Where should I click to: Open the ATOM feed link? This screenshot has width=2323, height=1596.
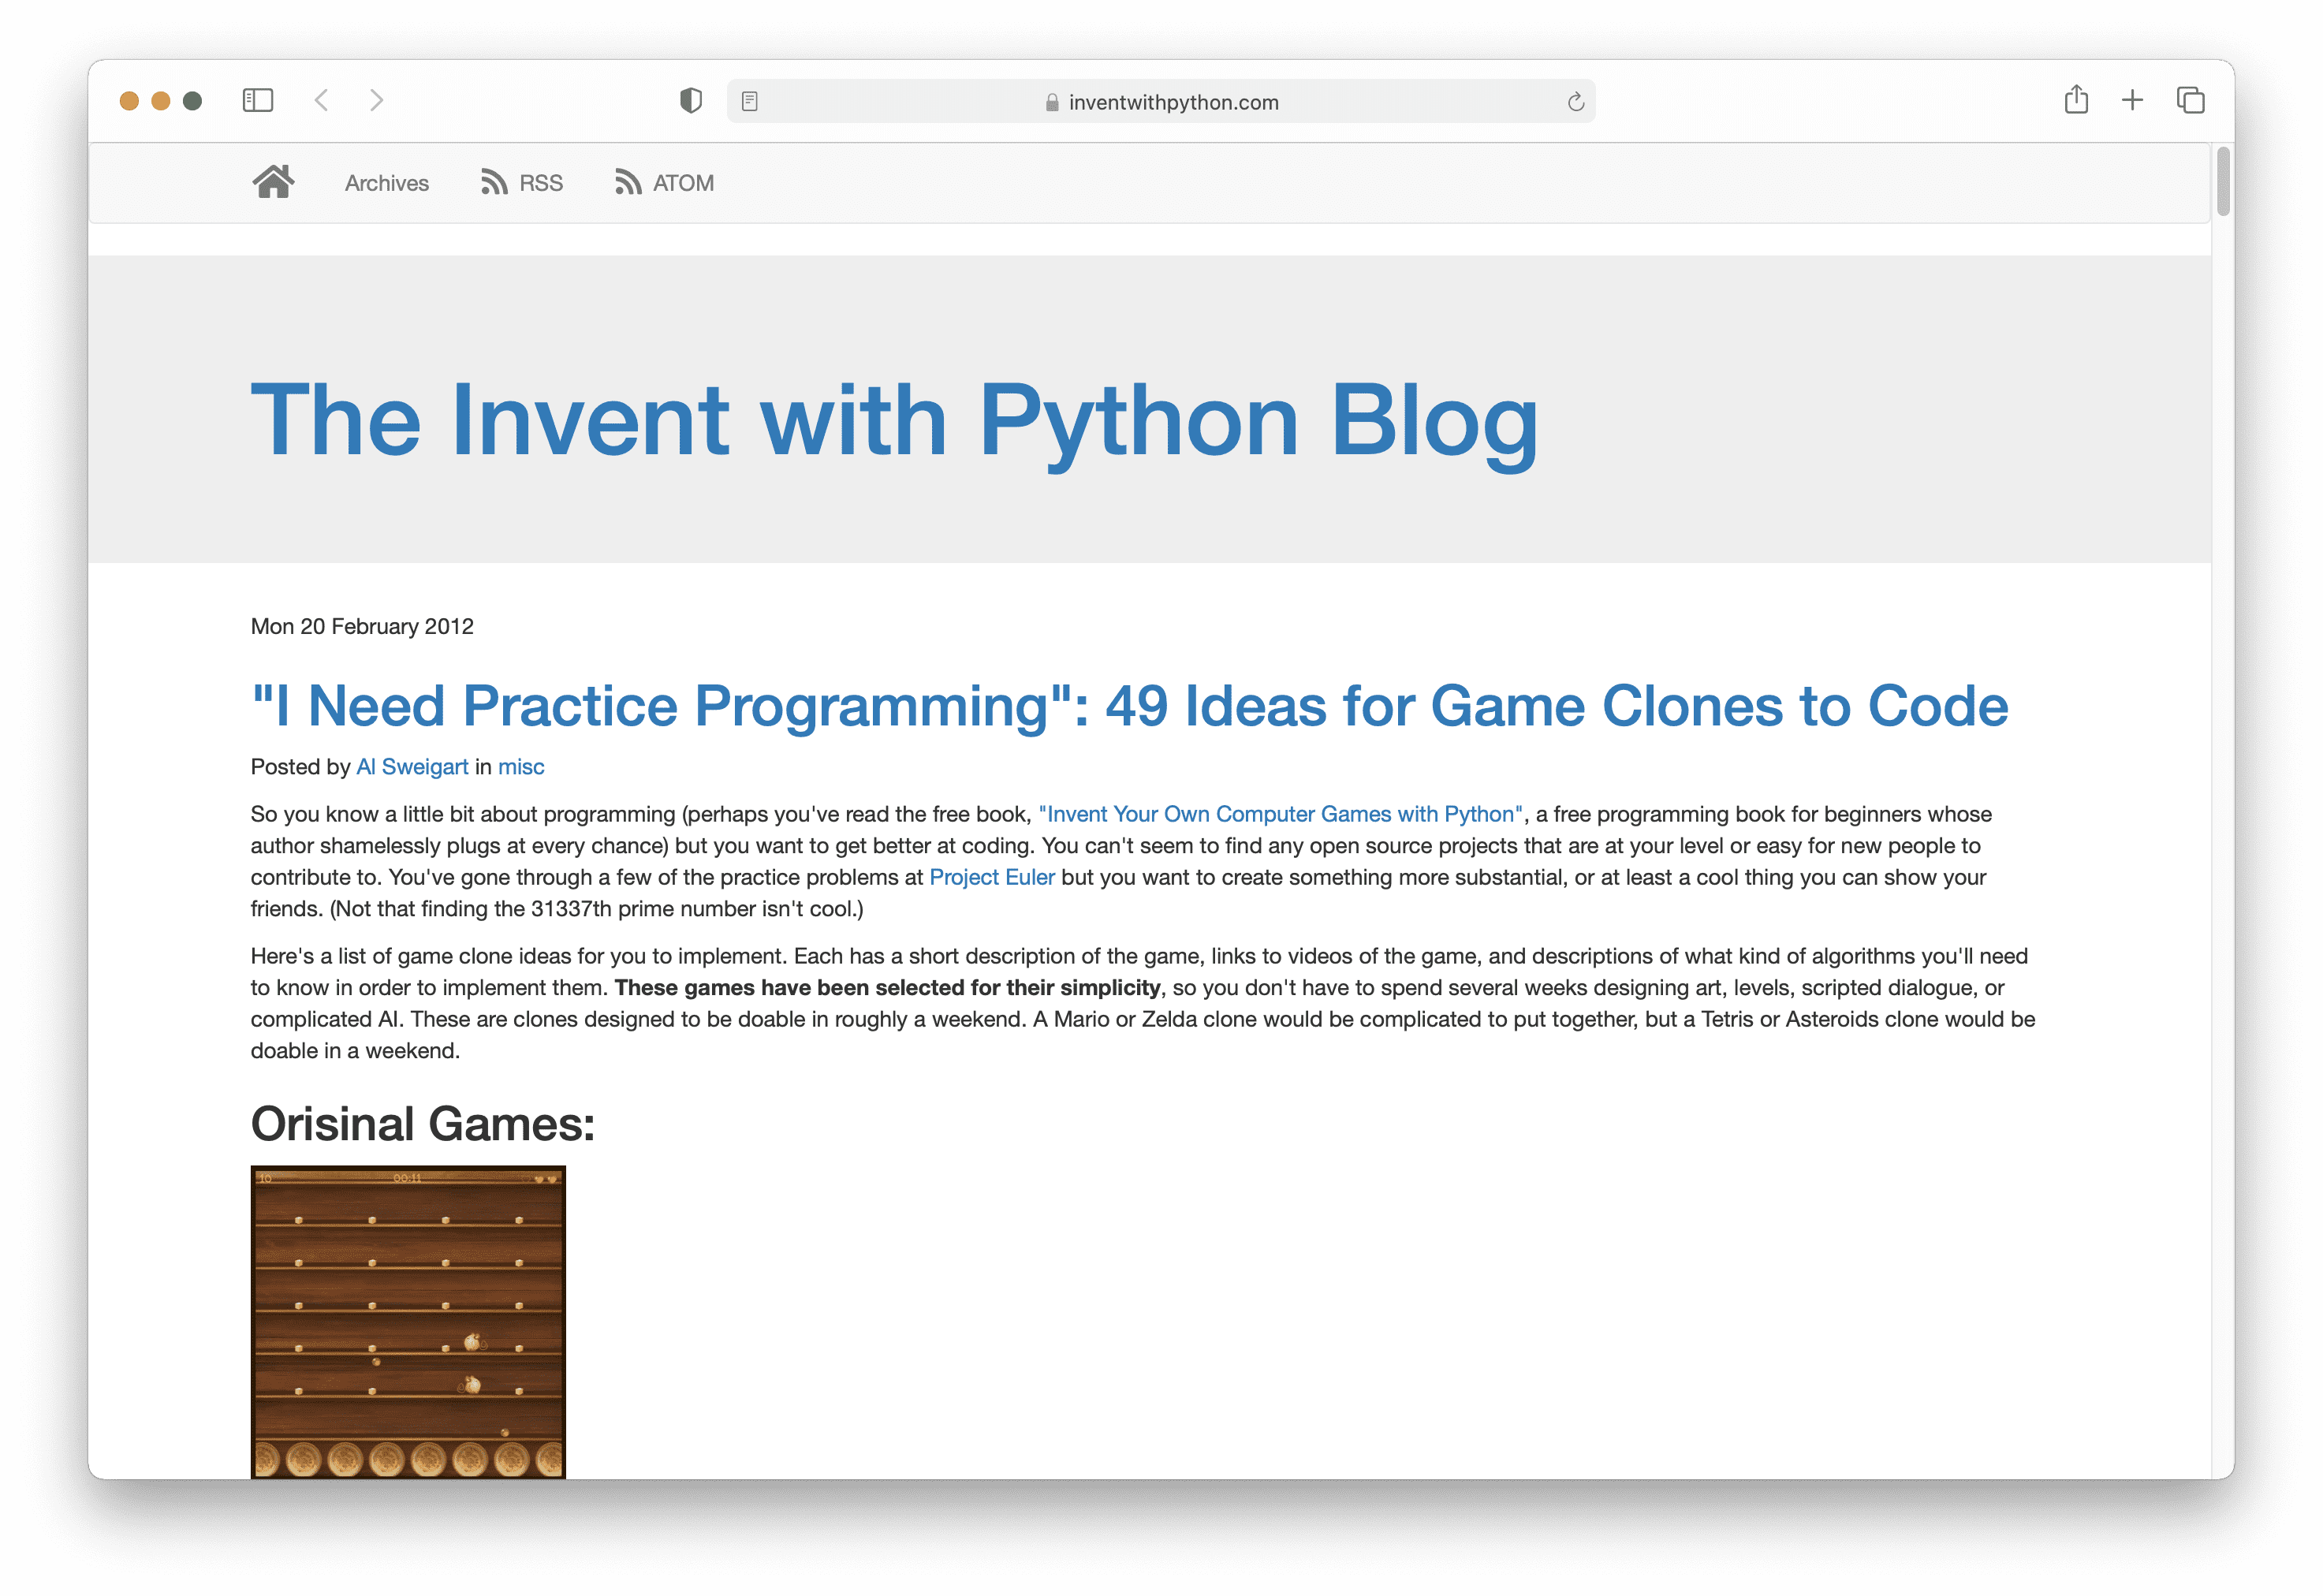click(x=664, y=183)
